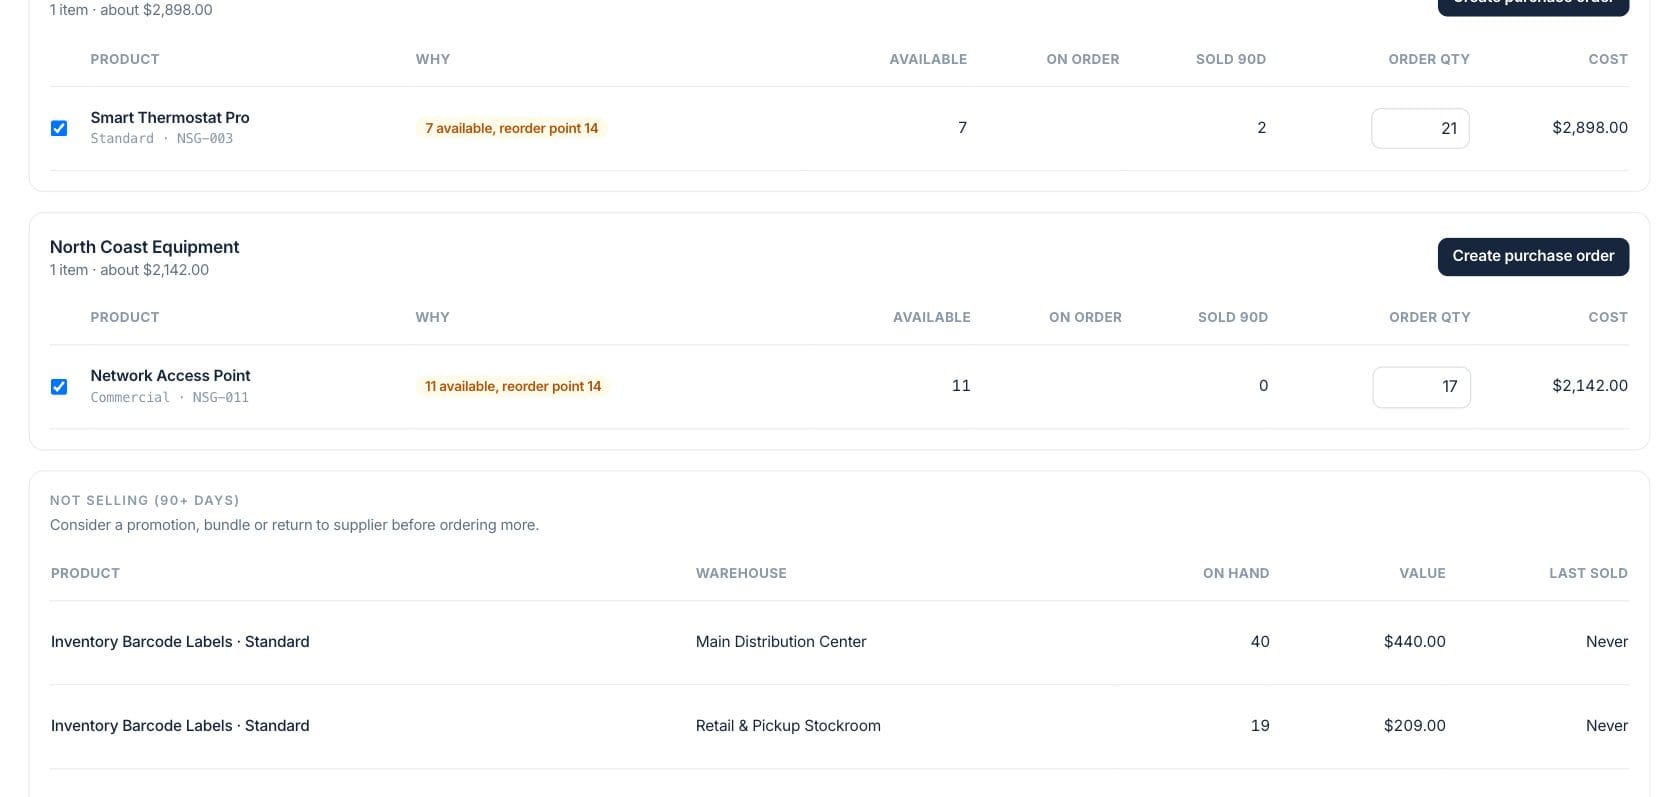
Task: Click the "7 available, reorder point 14" badge
Action: click(x=511, y=128)
